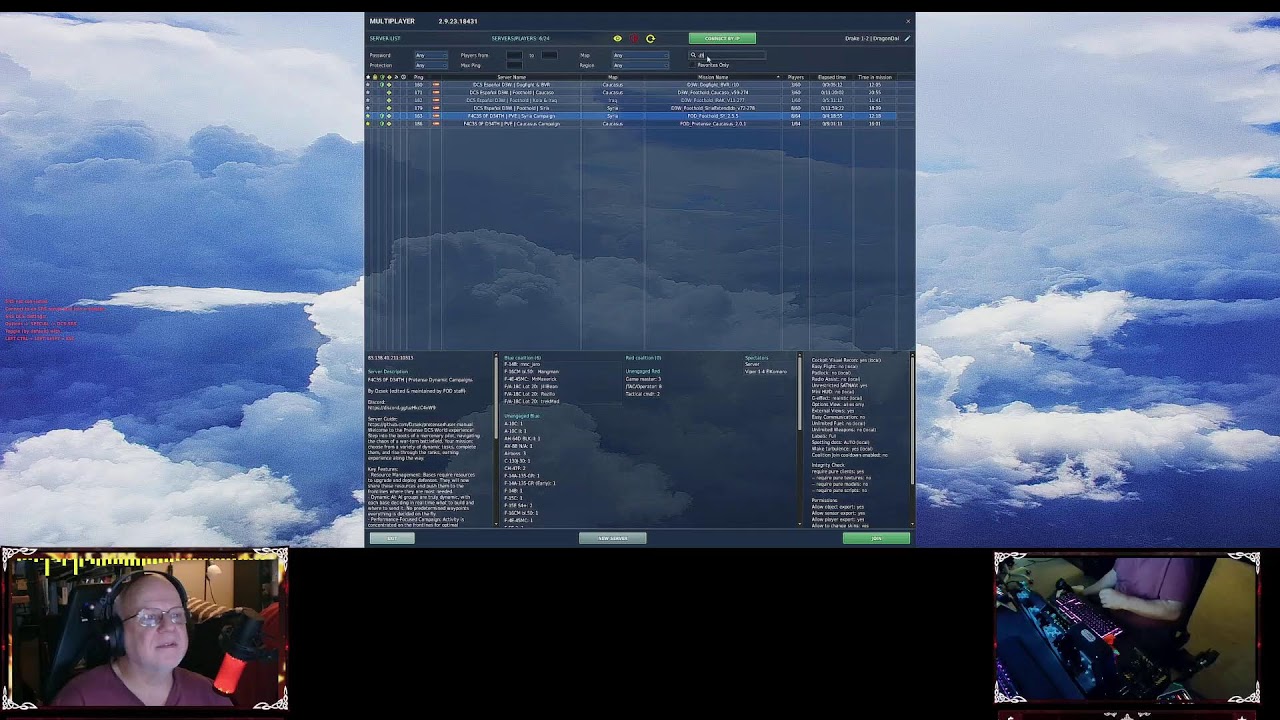Select the DCS Español Foothold Siria row
This screenshot has width=1280, height=720.
coord(639,108)
